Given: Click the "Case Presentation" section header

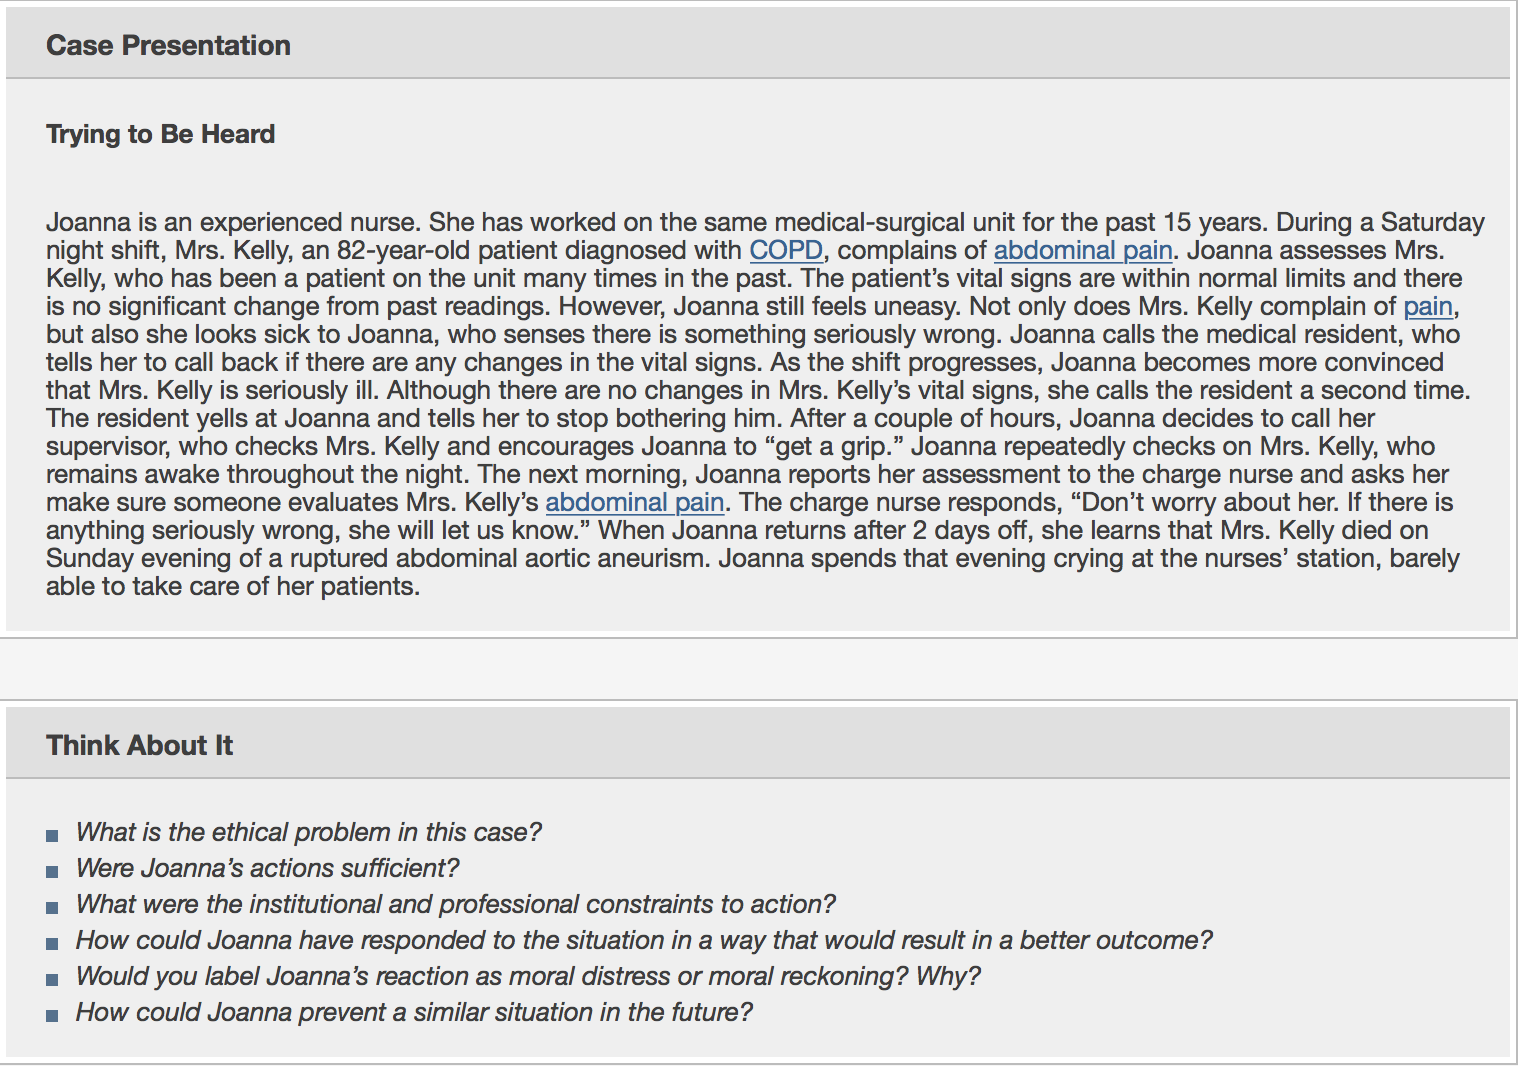Looking at the screenshot, I should pos(168,45).
